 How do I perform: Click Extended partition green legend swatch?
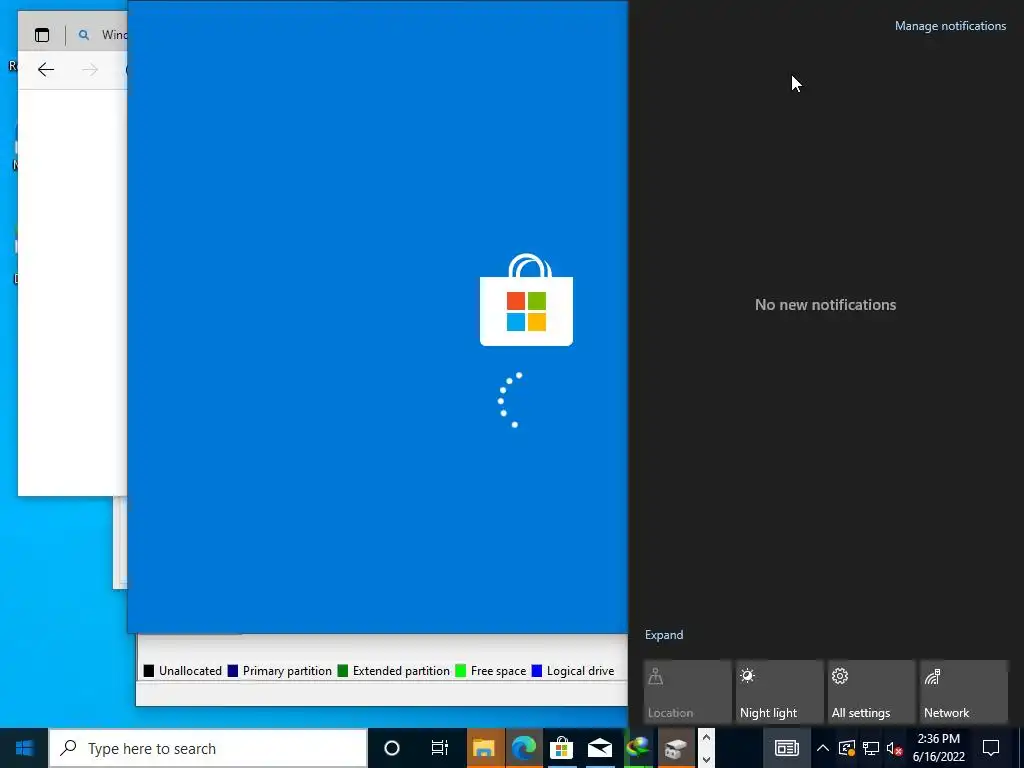[343, 671]
